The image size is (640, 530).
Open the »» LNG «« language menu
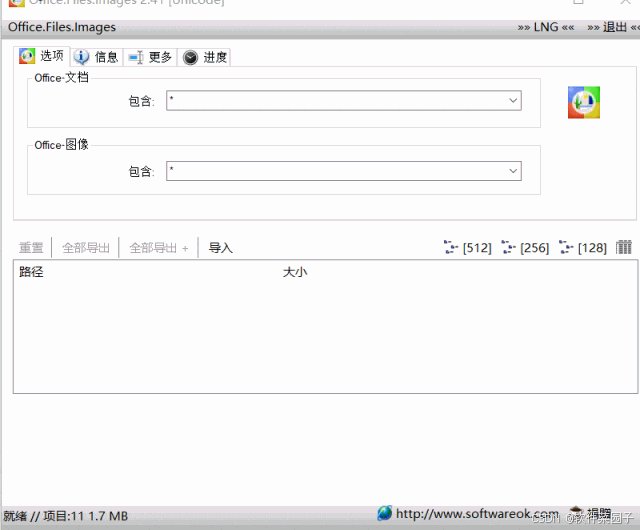tap(546, 27)
